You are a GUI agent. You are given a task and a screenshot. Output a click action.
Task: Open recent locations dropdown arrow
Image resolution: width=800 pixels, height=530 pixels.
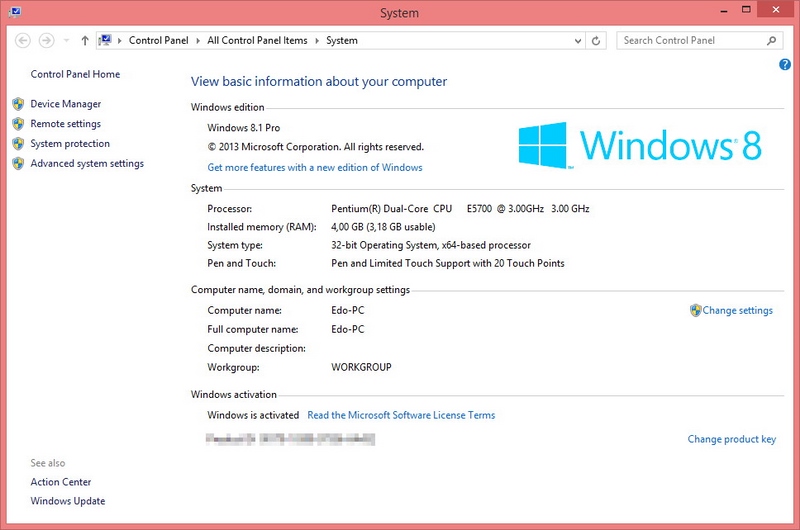[66, 40]
